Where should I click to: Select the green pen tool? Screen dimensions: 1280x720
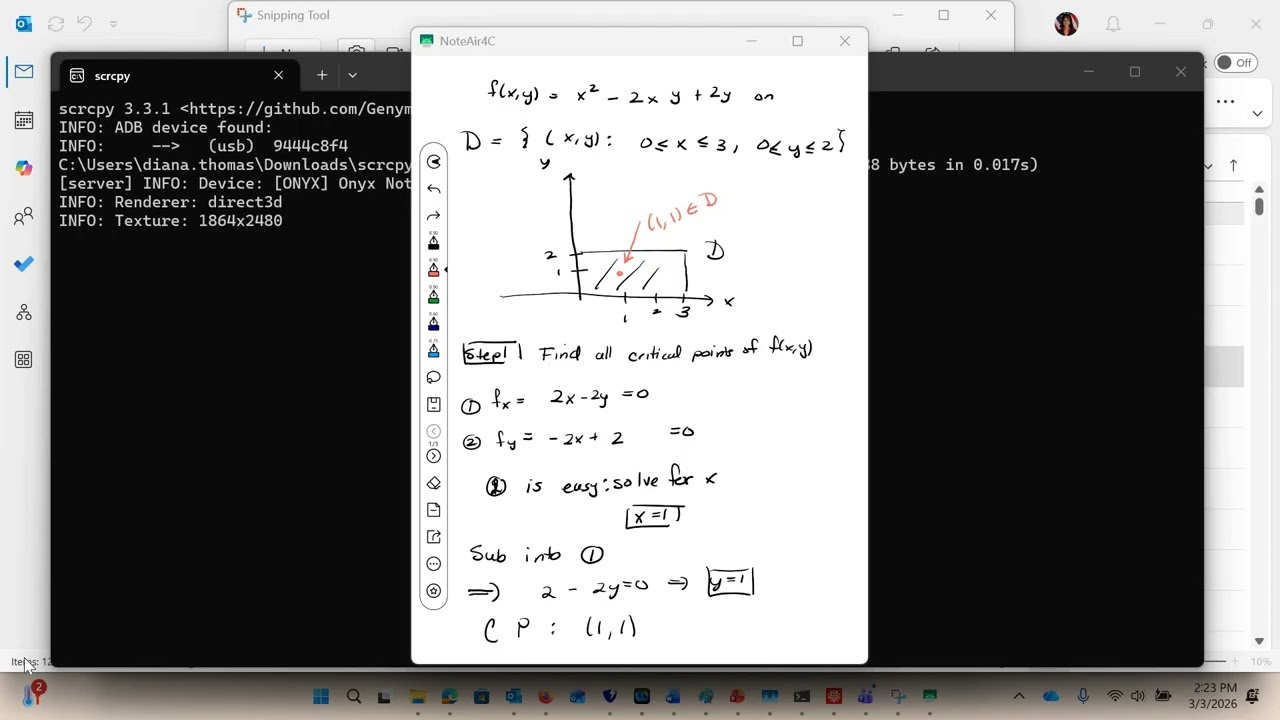coord(433,296)
